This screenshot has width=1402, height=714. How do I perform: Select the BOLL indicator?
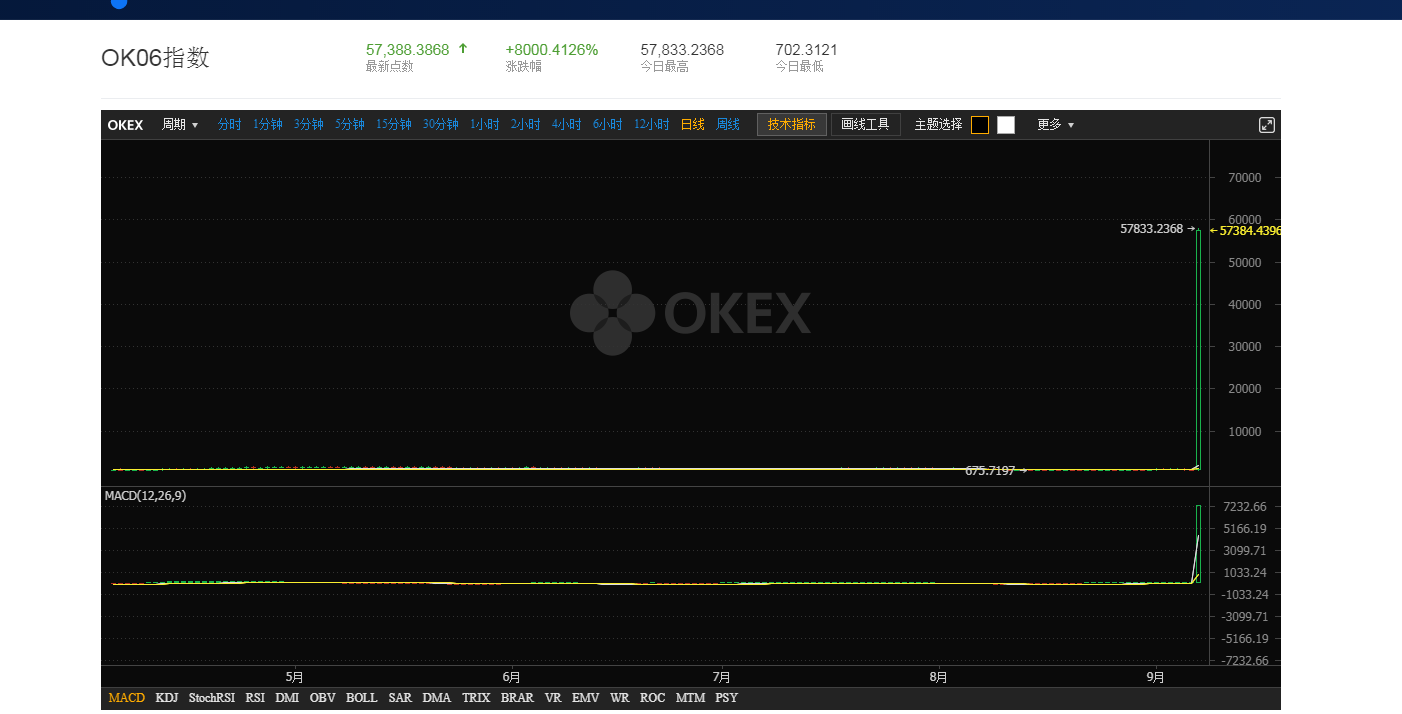coord(362,698)
